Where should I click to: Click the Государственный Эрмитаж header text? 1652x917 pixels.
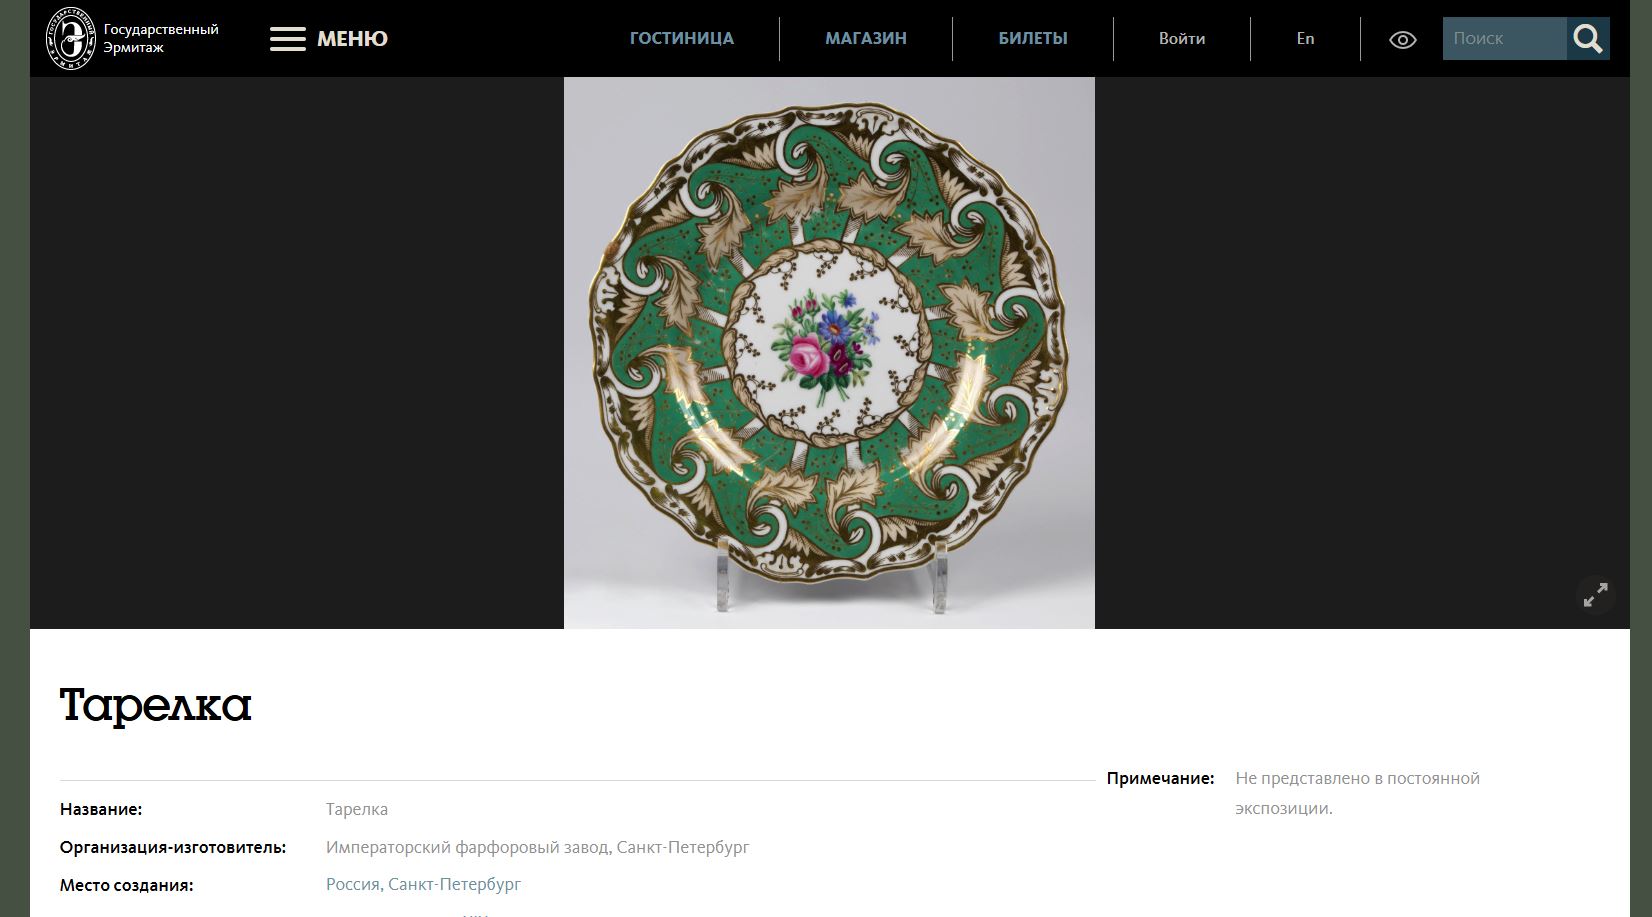(160, 38)
